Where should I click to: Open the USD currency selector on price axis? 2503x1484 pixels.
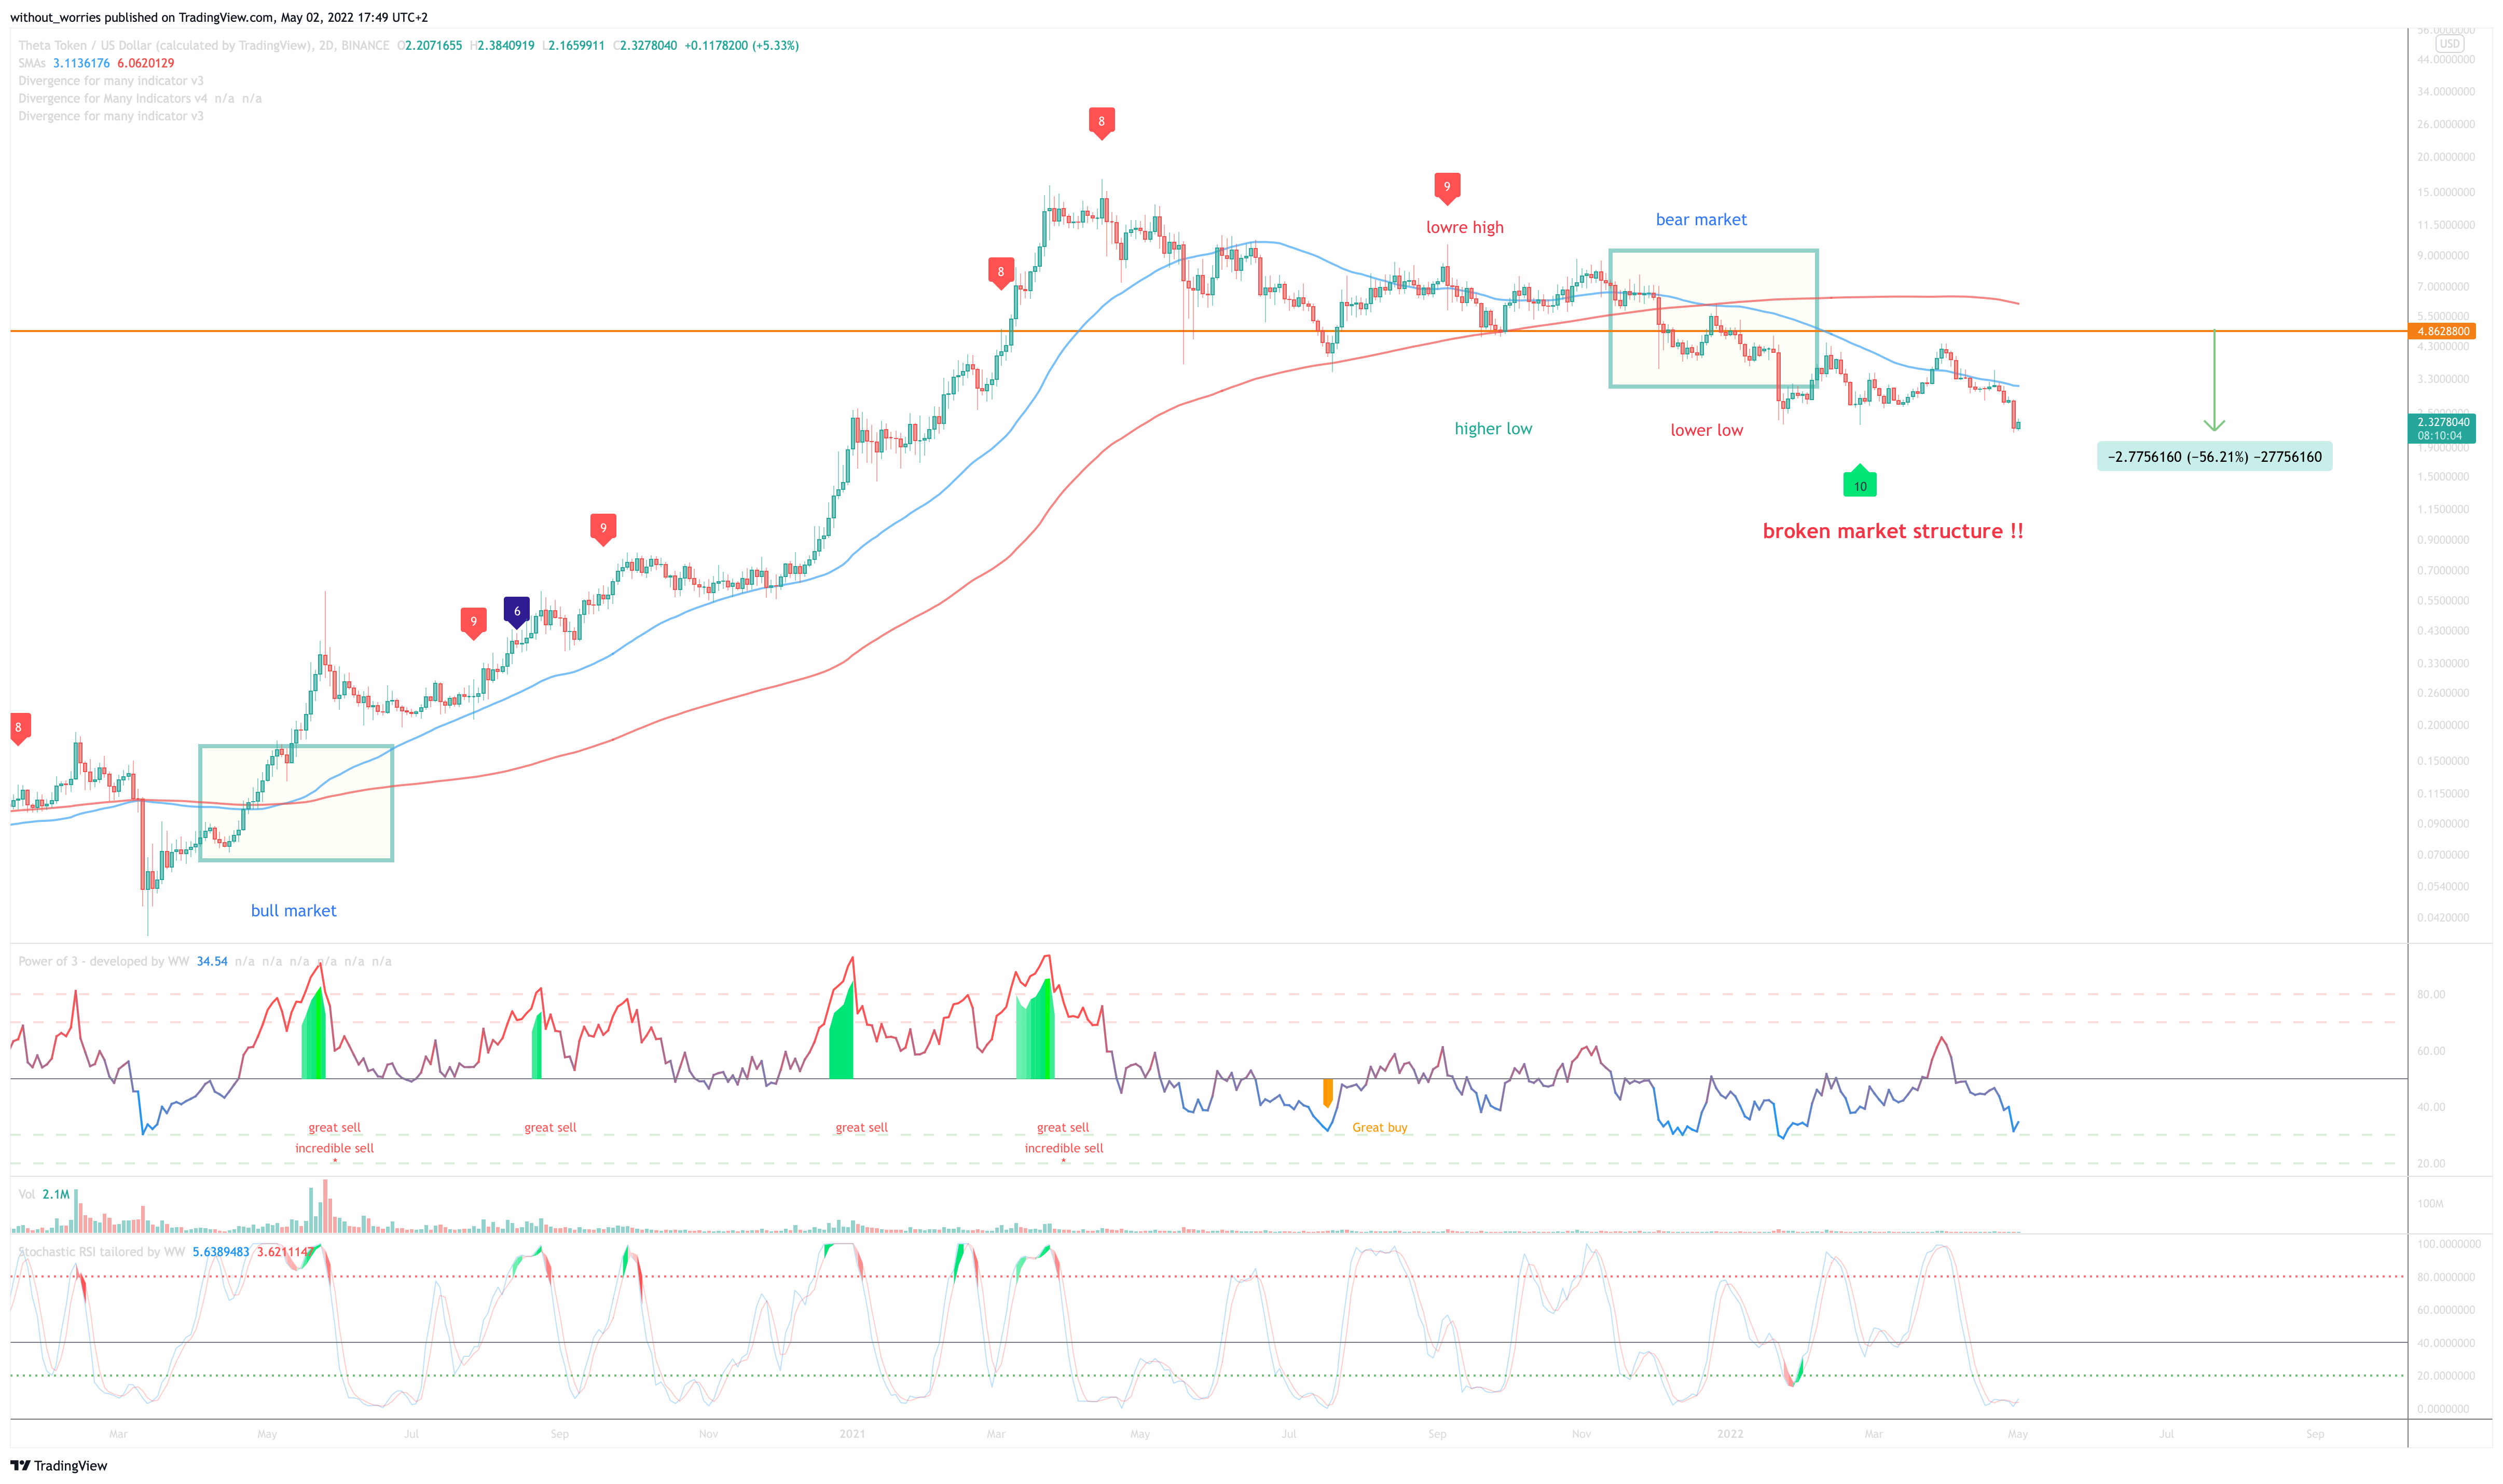coord(2449,43)
